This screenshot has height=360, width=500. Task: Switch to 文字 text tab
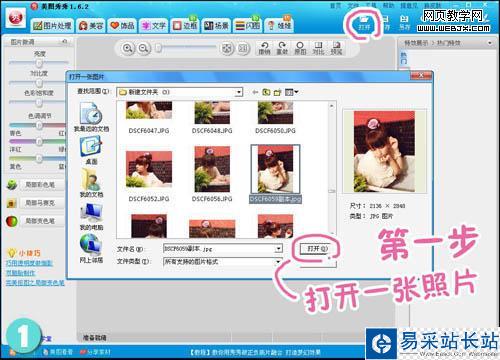(x=154, y=25)
